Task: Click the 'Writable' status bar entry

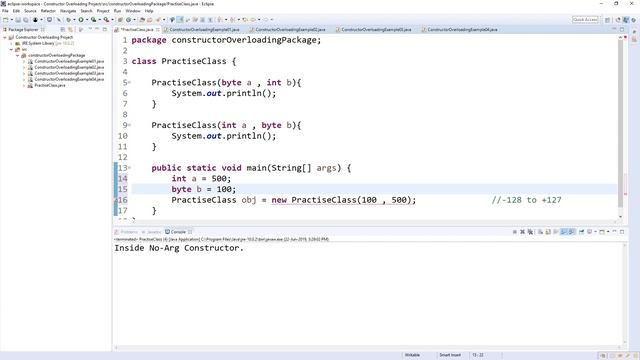Action: [412, 355]
